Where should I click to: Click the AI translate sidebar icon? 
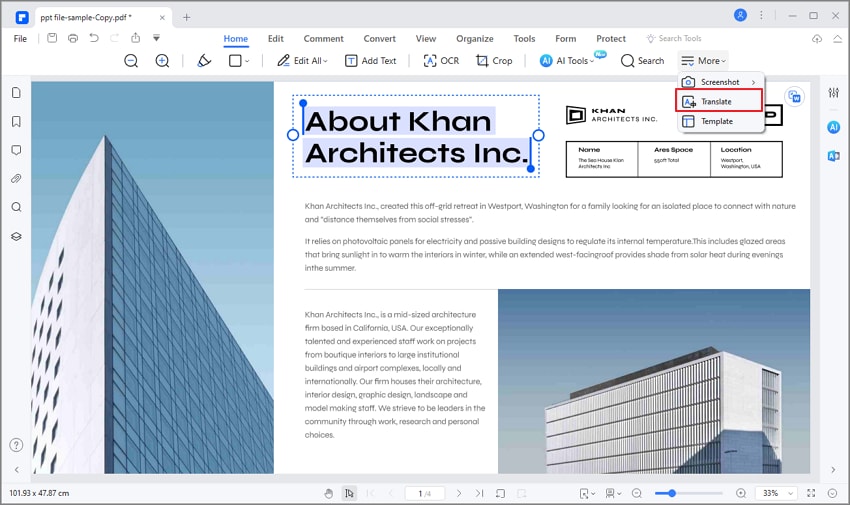[834, 156]
